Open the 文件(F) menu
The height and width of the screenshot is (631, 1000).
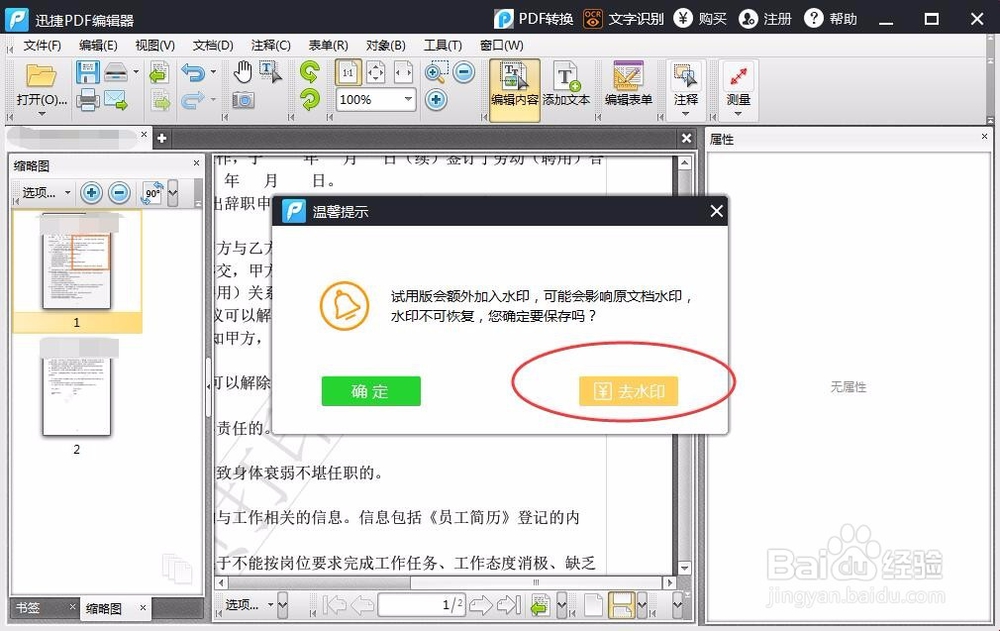click(42, 45)
